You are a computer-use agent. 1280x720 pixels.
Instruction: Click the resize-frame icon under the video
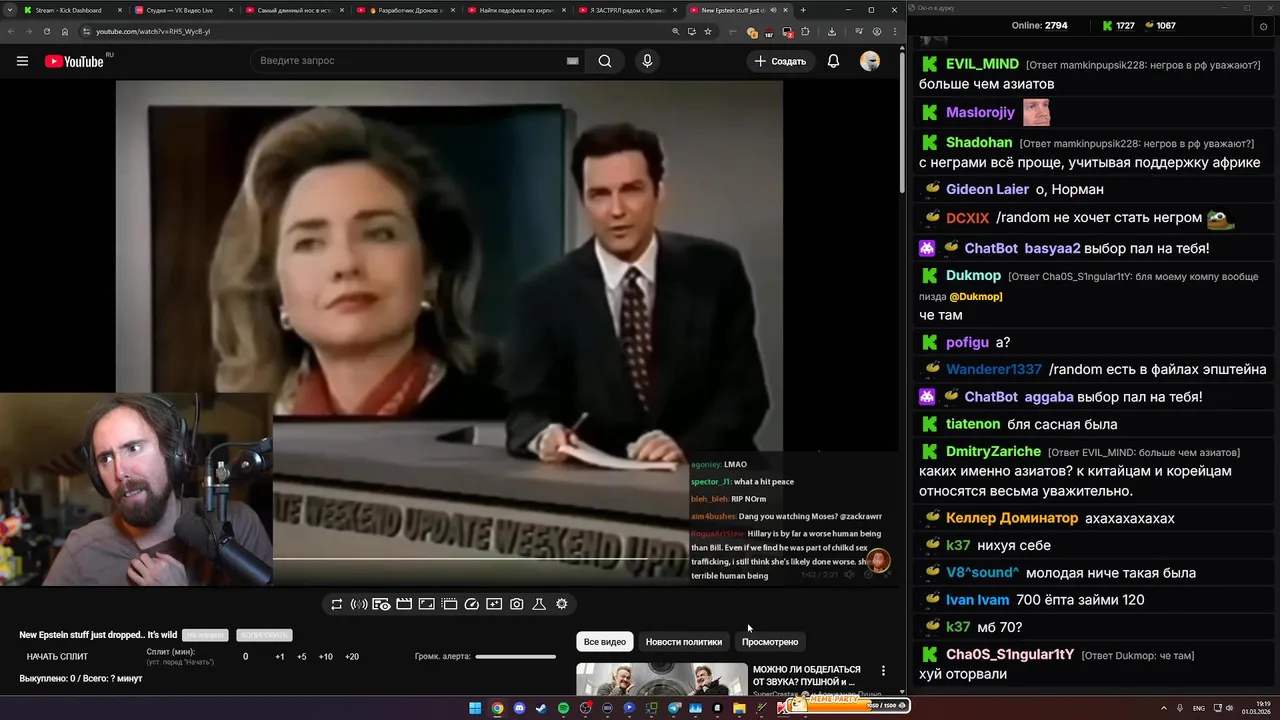pos(426,604)
